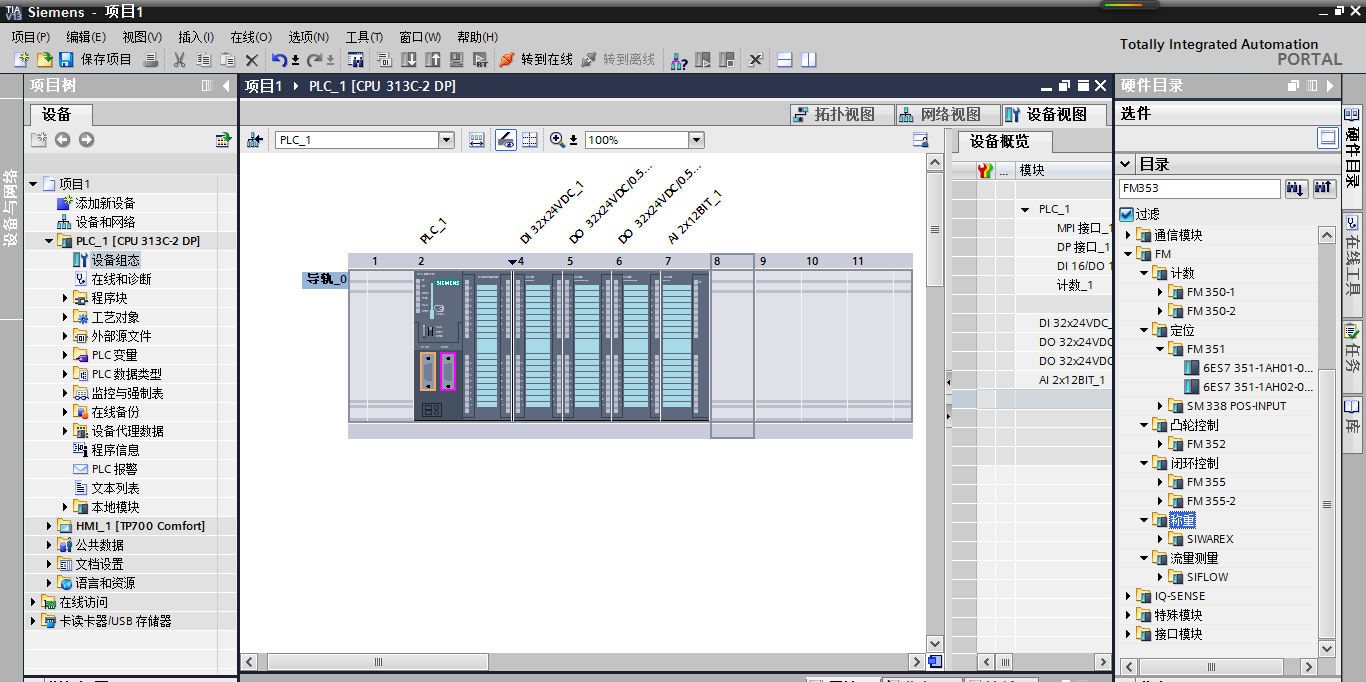The height and width of the screenshot is (682, 1366).
Task: Open the 100% zoom level dropdown
Action: 696,140
